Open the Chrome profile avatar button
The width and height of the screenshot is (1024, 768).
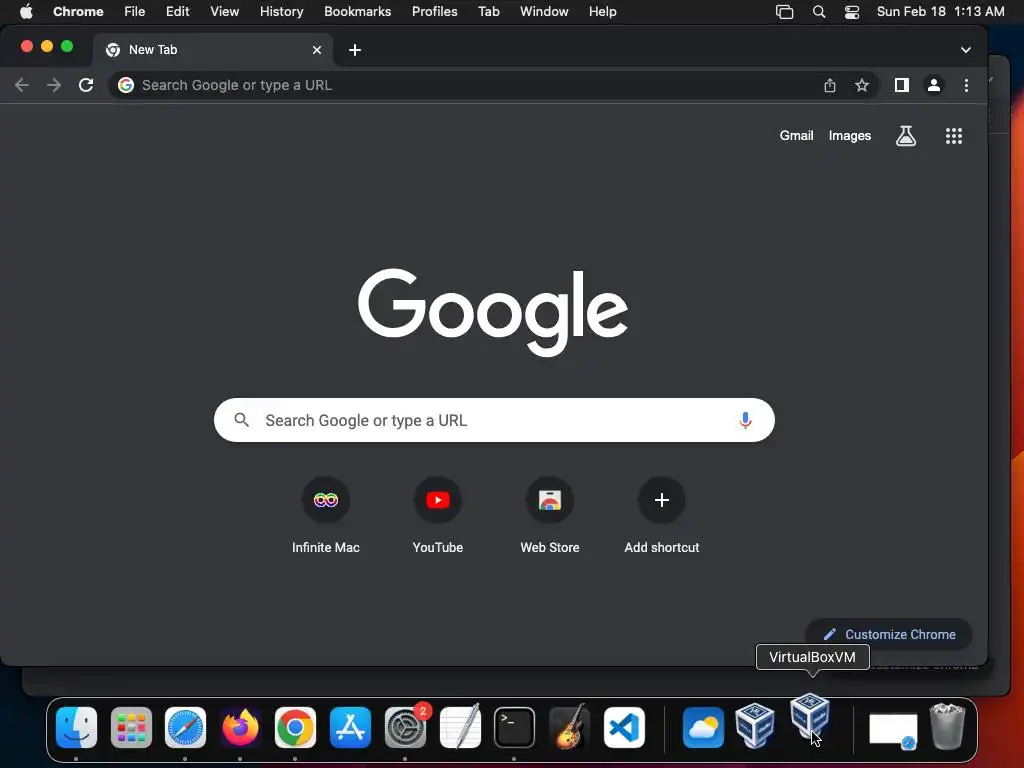(934, 85)
